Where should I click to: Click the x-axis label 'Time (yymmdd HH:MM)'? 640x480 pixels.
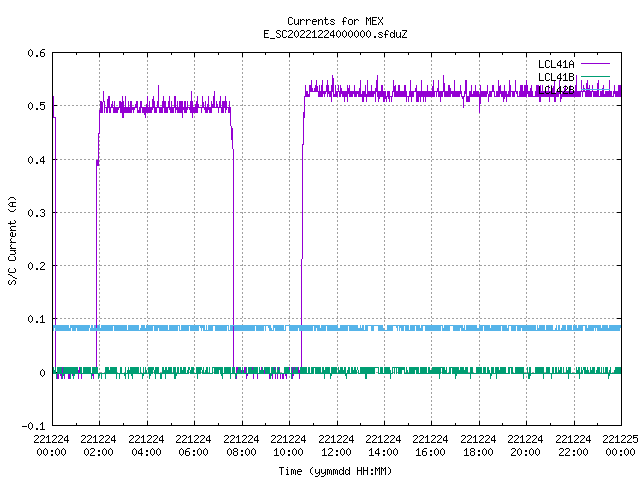335,471
